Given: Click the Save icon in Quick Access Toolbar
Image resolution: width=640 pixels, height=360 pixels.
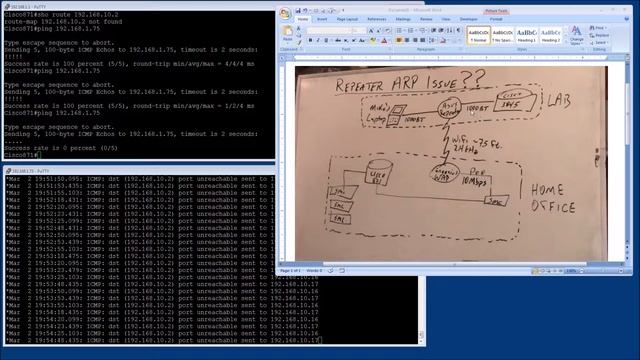Looking at the screenshot, I should tap(298, 11).
